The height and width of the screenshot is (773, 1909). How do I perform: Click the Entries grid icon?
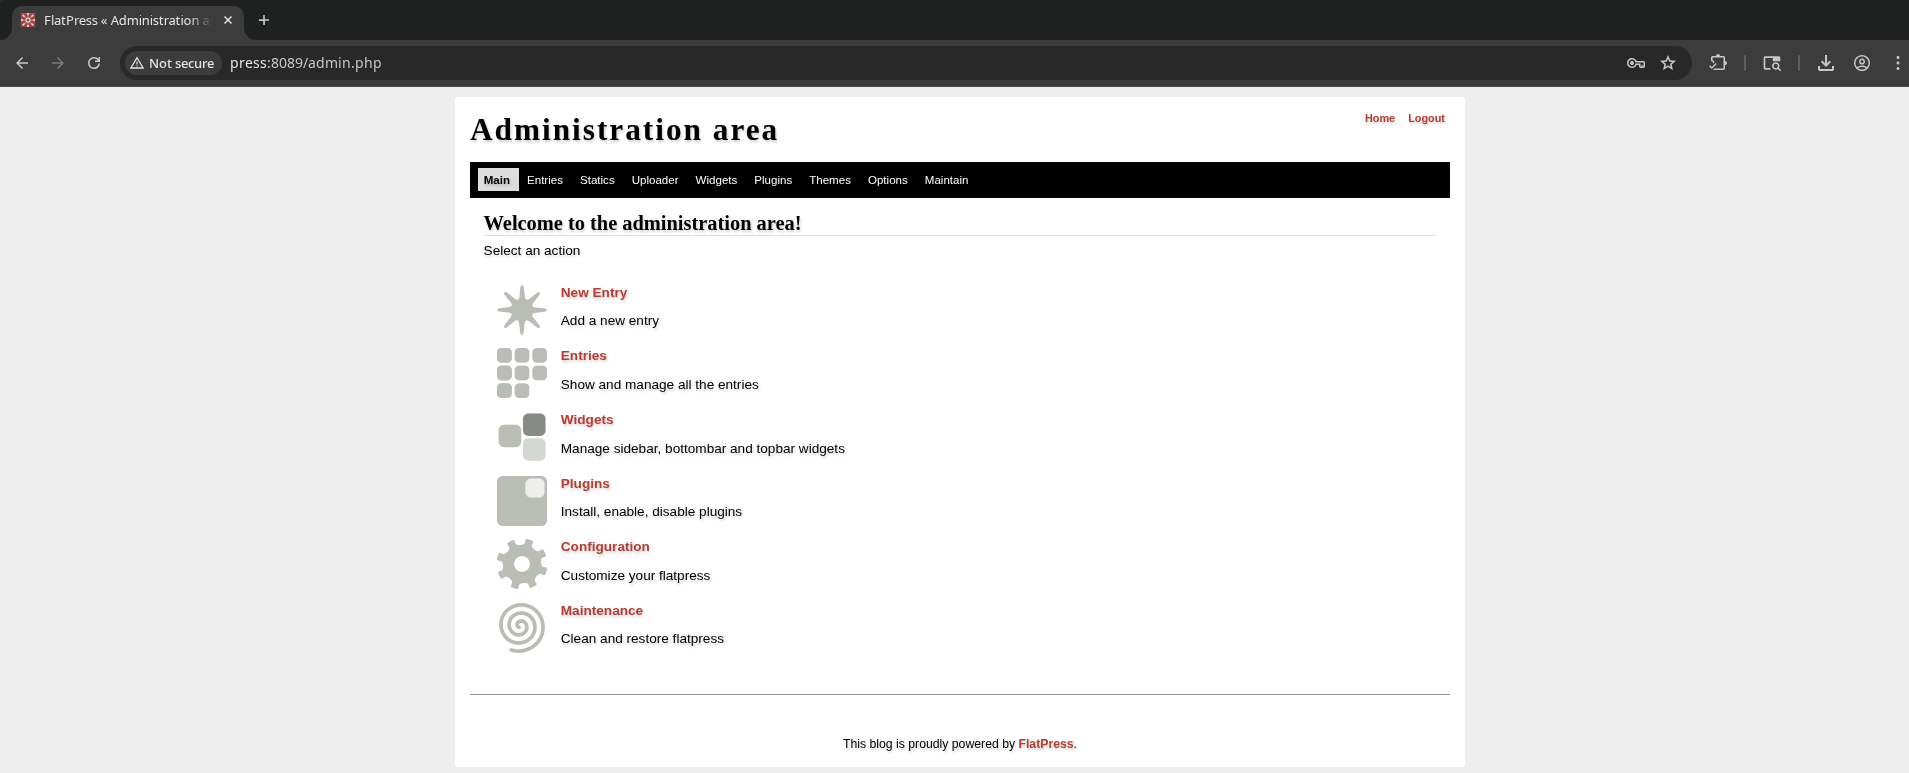(521, 373)
